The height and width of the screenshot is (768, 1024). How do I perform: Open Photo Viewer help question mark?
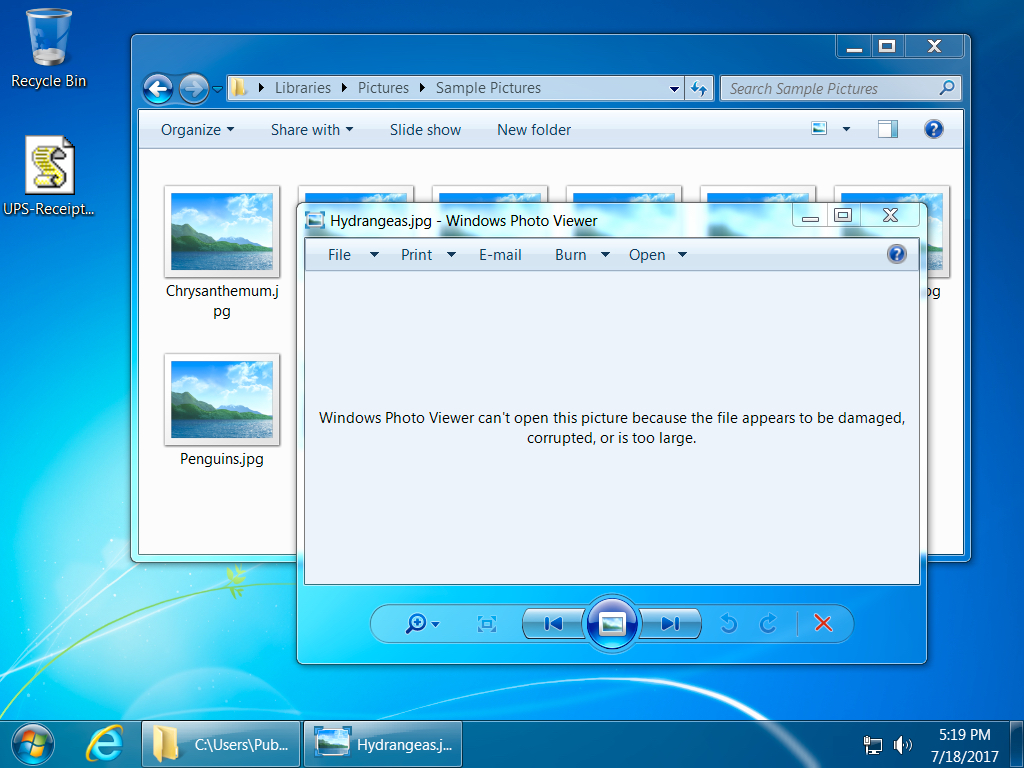pyautogui.click(x=897, y=254)
